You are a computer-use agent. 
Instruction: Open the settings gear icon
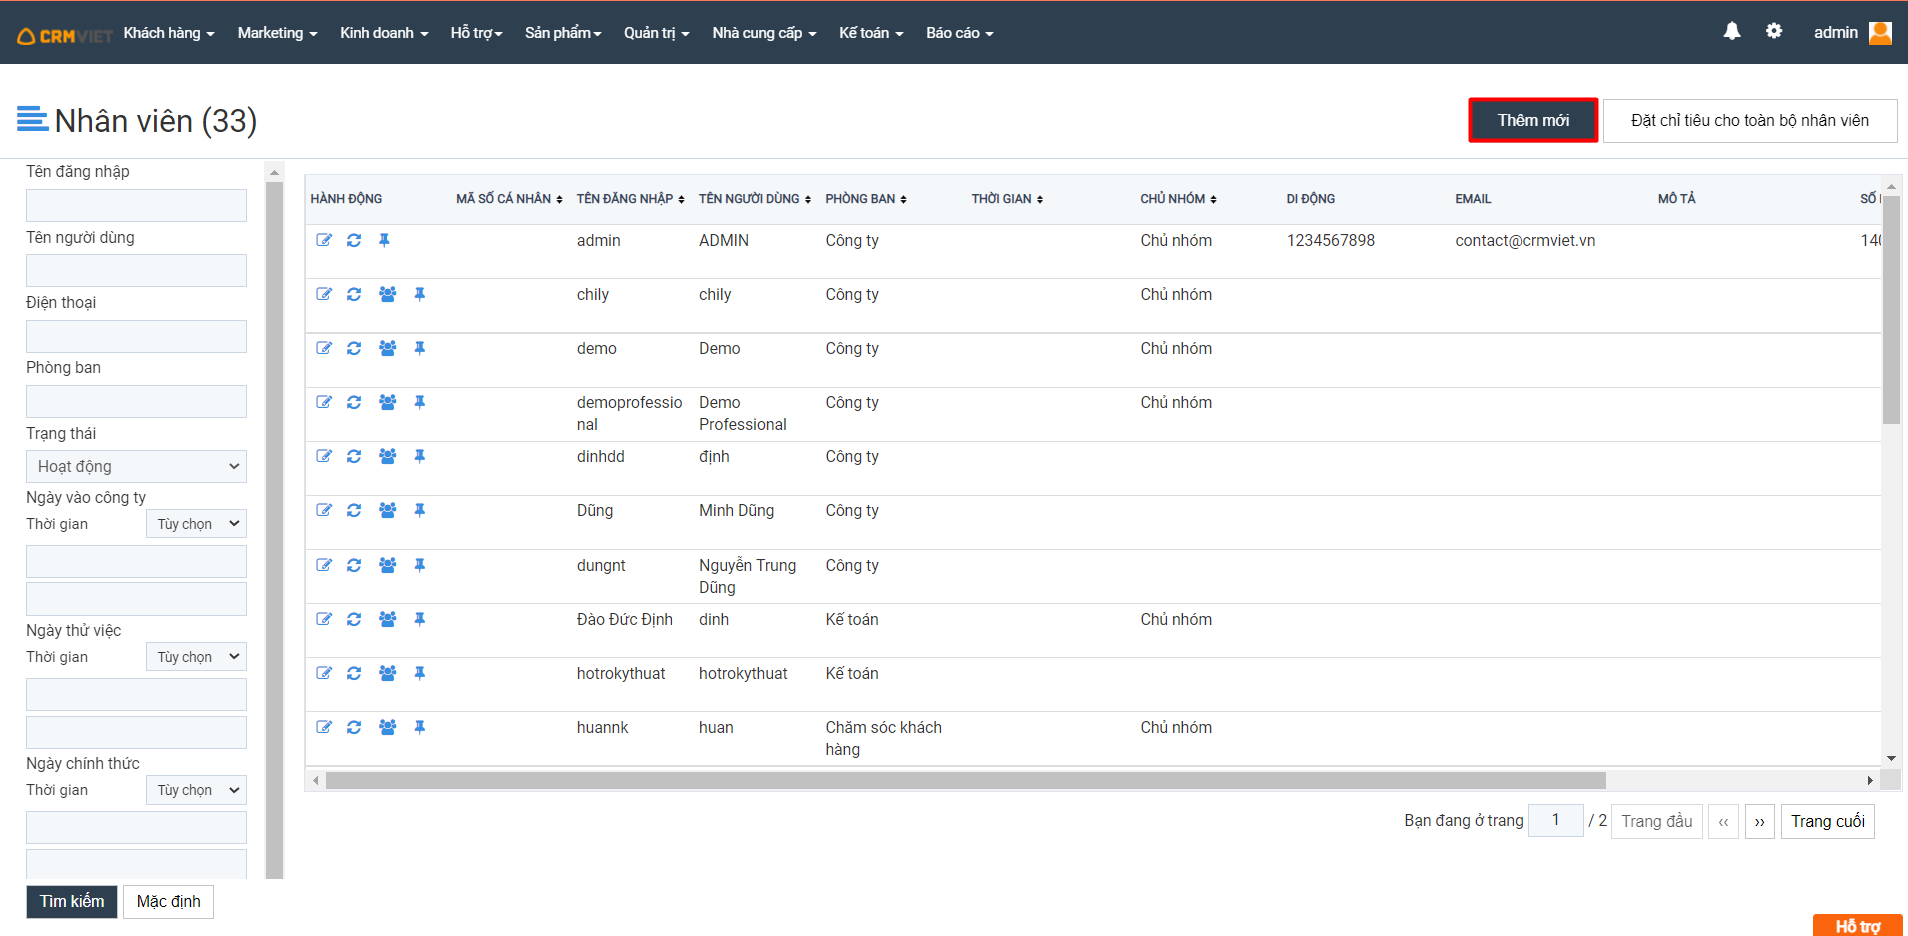[1774, 32]
